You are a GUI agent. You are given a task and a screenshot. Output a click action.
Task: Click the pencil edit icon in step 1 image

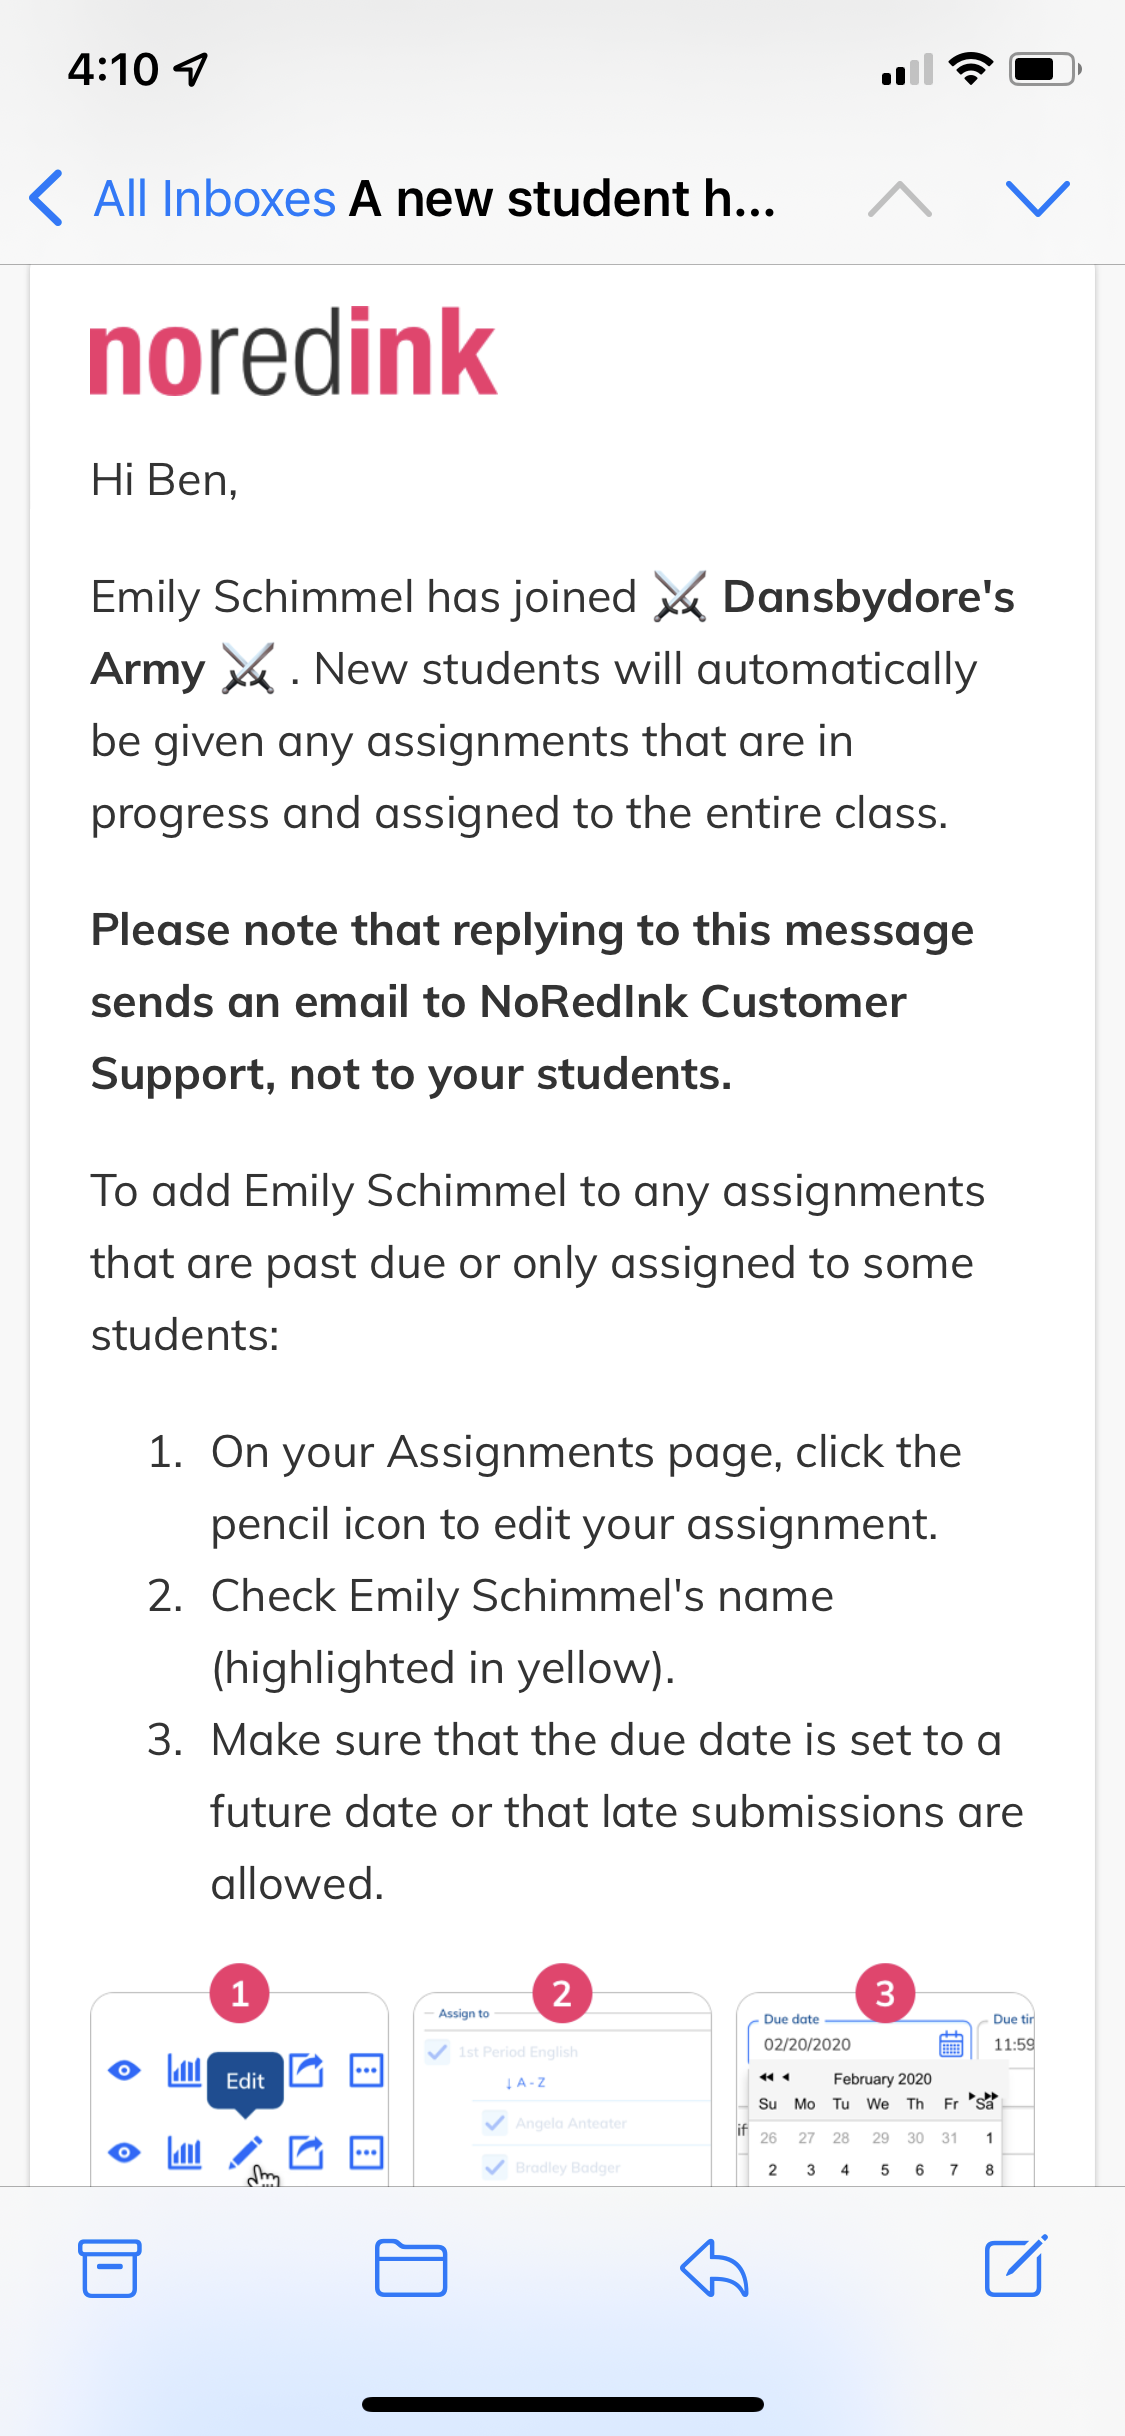pos(246,2152)
